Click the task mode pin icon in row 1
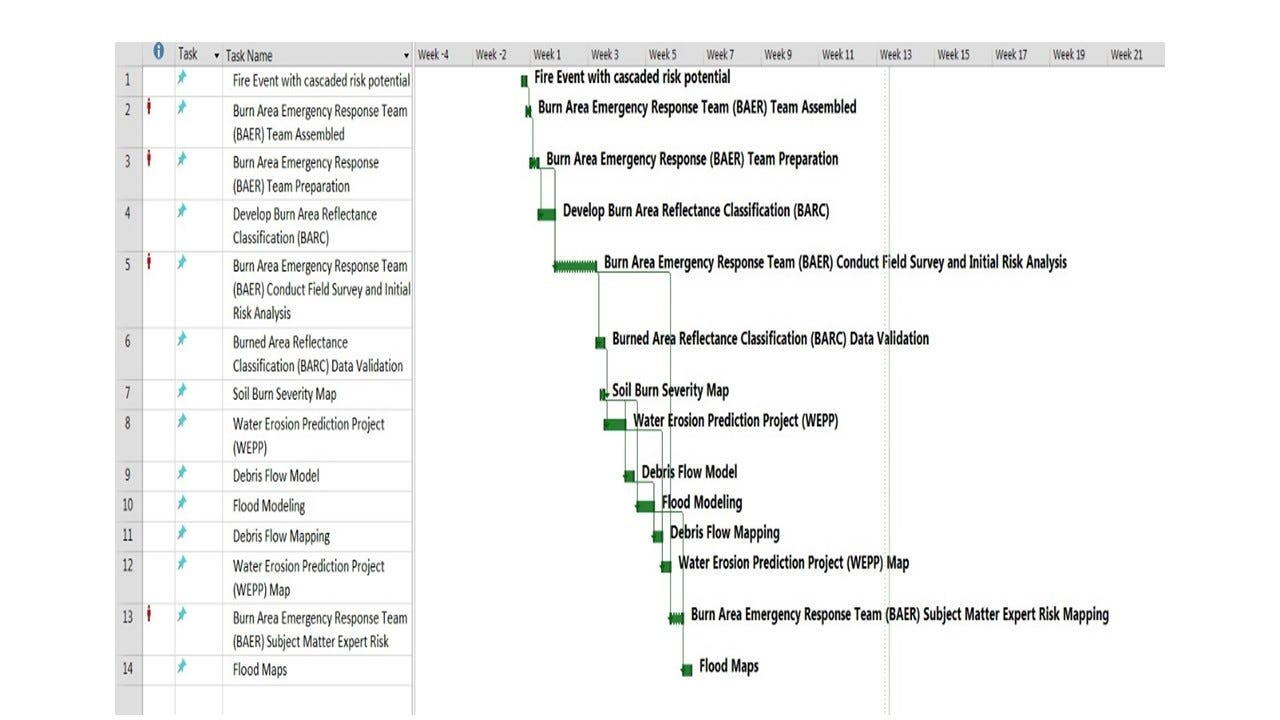Screen dimensions: 1280x720 tap(182, 76)
